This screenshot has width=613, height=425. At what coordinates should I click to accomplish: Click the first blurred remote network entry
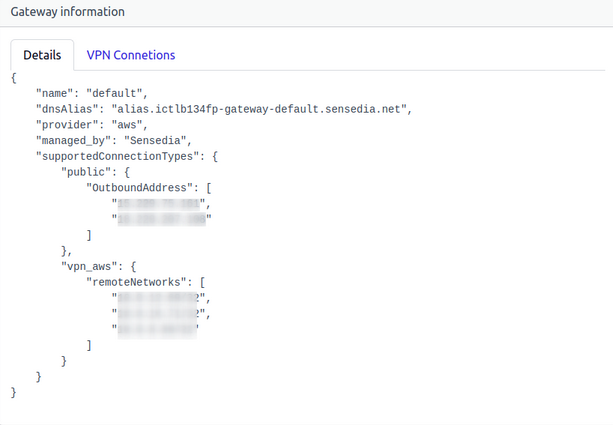pyautogui.click(x=160, y=298)
